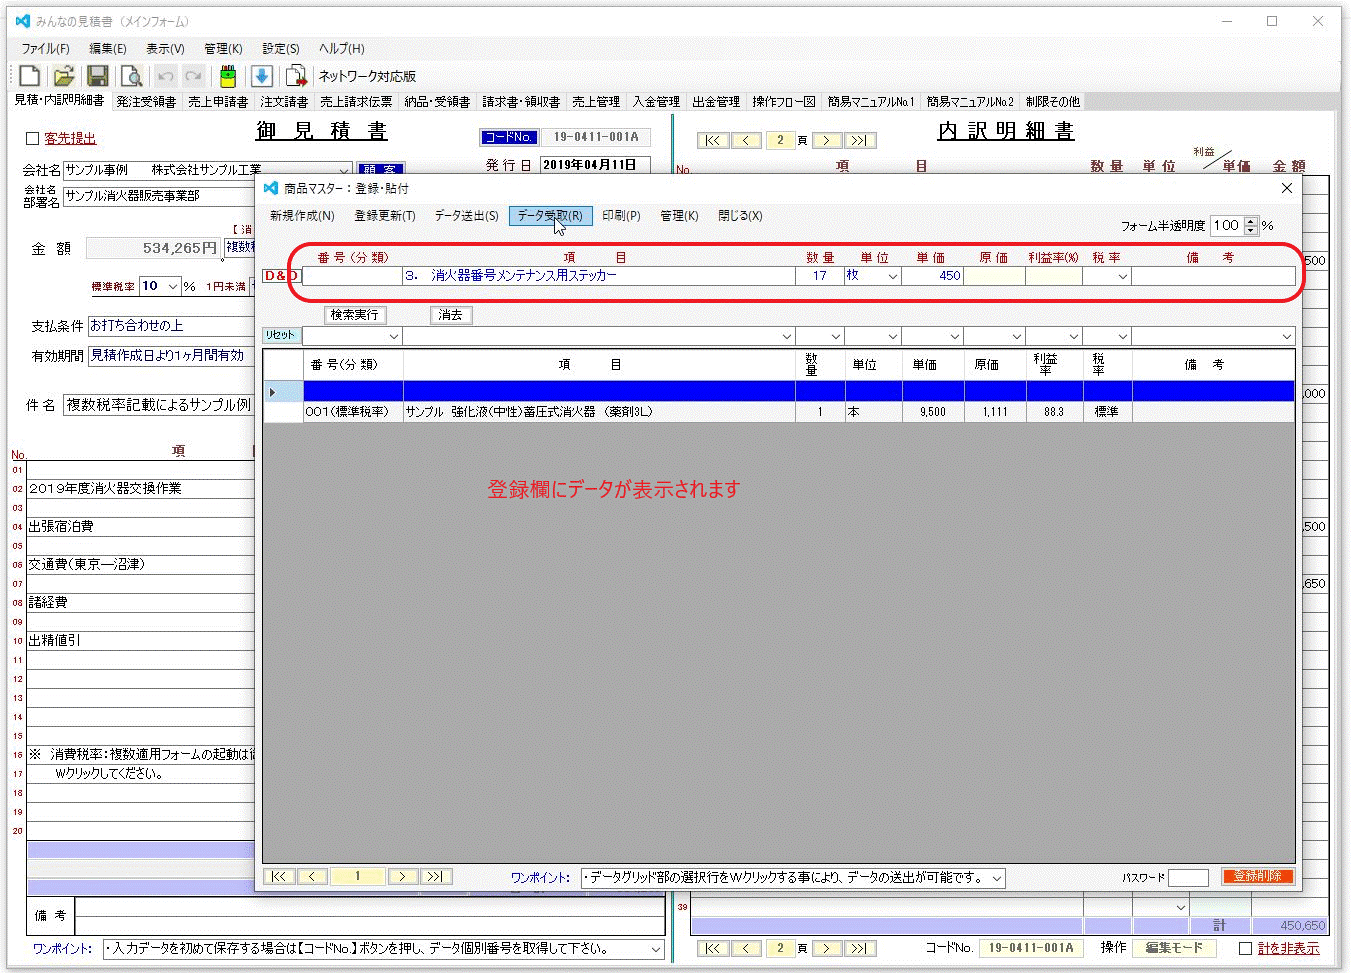Expand the 備考 search filter dropdown
This screenshot has height=973, width=1351.
1286,336
